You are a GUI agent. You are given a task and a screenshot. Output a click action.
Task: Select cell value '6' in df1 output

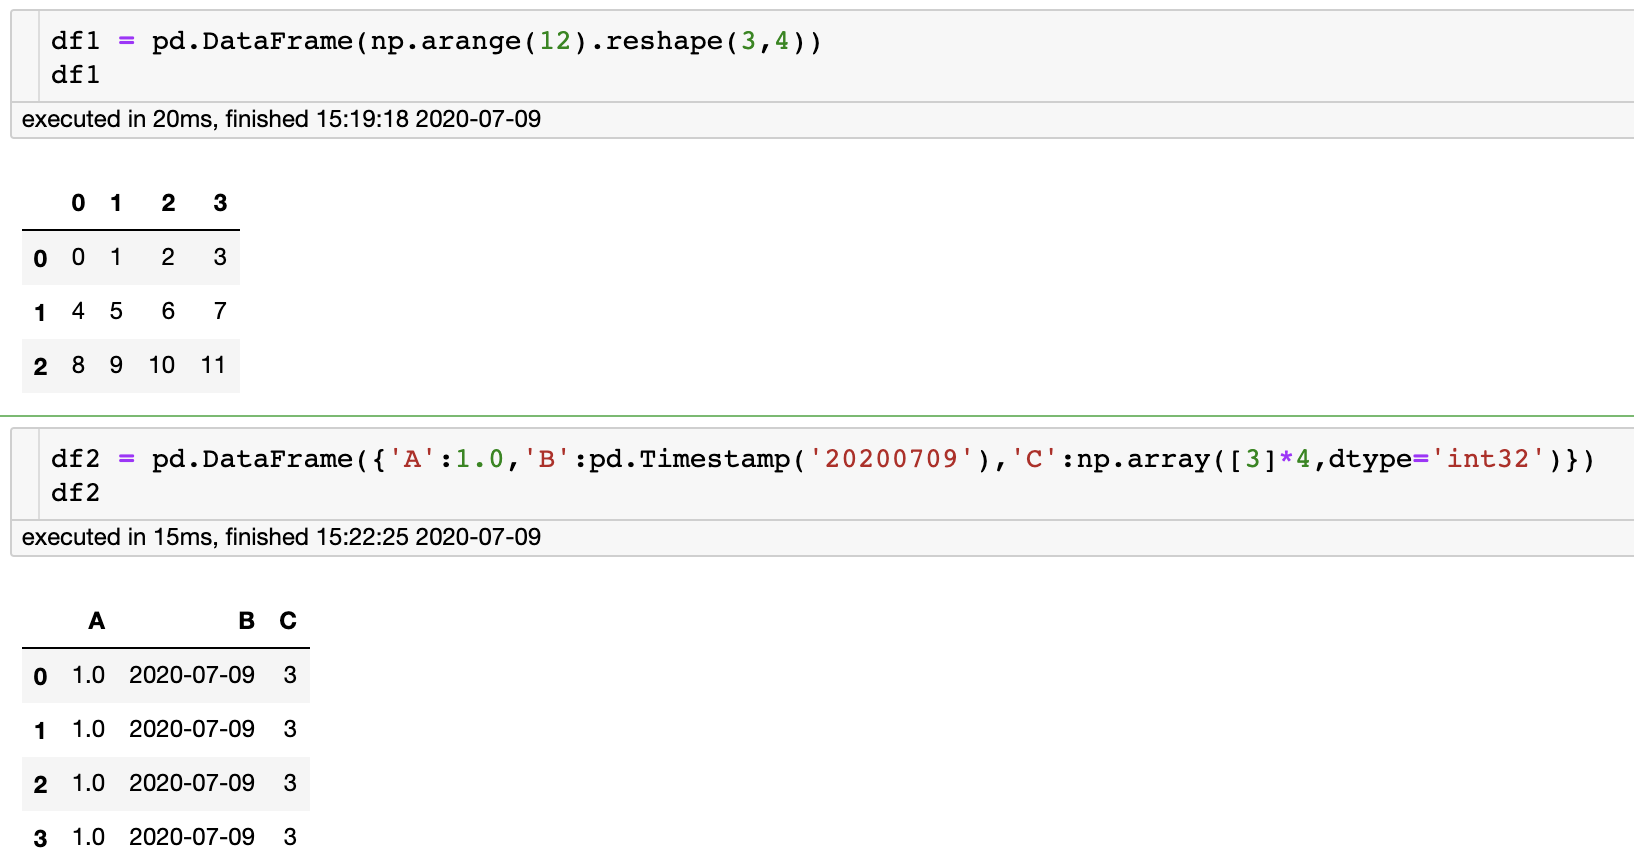pyautogui.click(x=168, y=311)
